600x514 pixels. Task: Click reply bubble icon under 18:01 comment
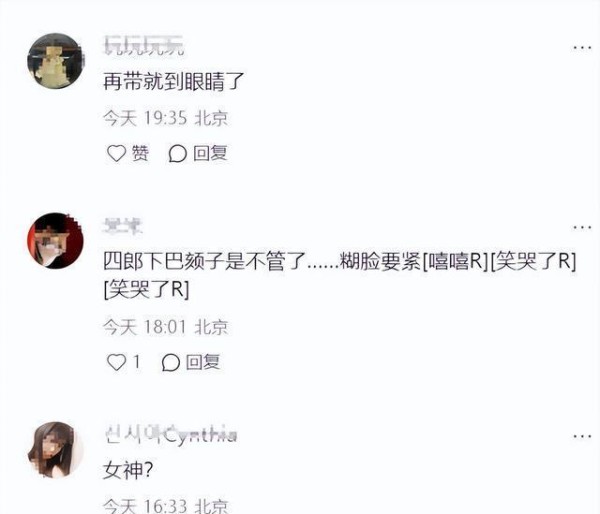pos(170,362)
